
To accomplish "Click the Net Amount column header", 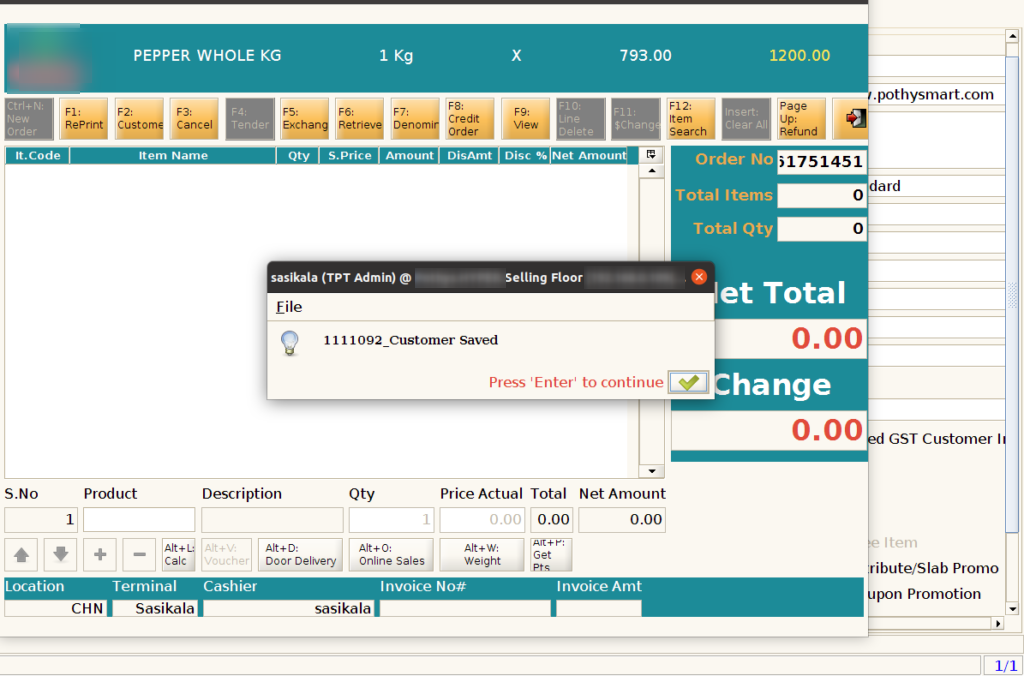I will coord(588,155).
